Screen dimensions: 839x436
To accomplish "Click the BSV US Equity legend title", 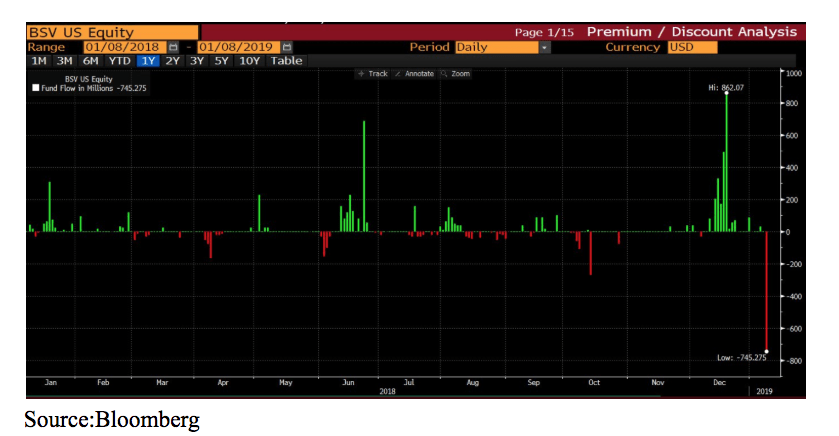I will [89, 79].
